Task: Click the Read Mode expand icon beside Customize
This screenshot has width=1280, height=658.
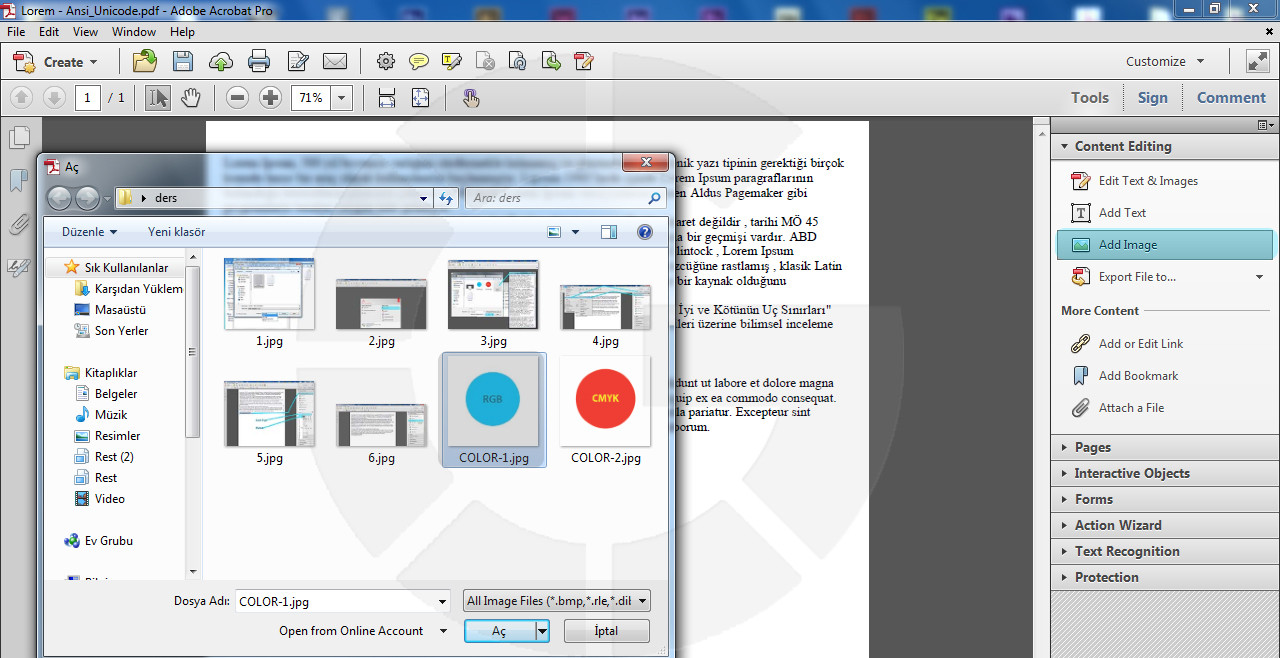Action: [1257, 61]
